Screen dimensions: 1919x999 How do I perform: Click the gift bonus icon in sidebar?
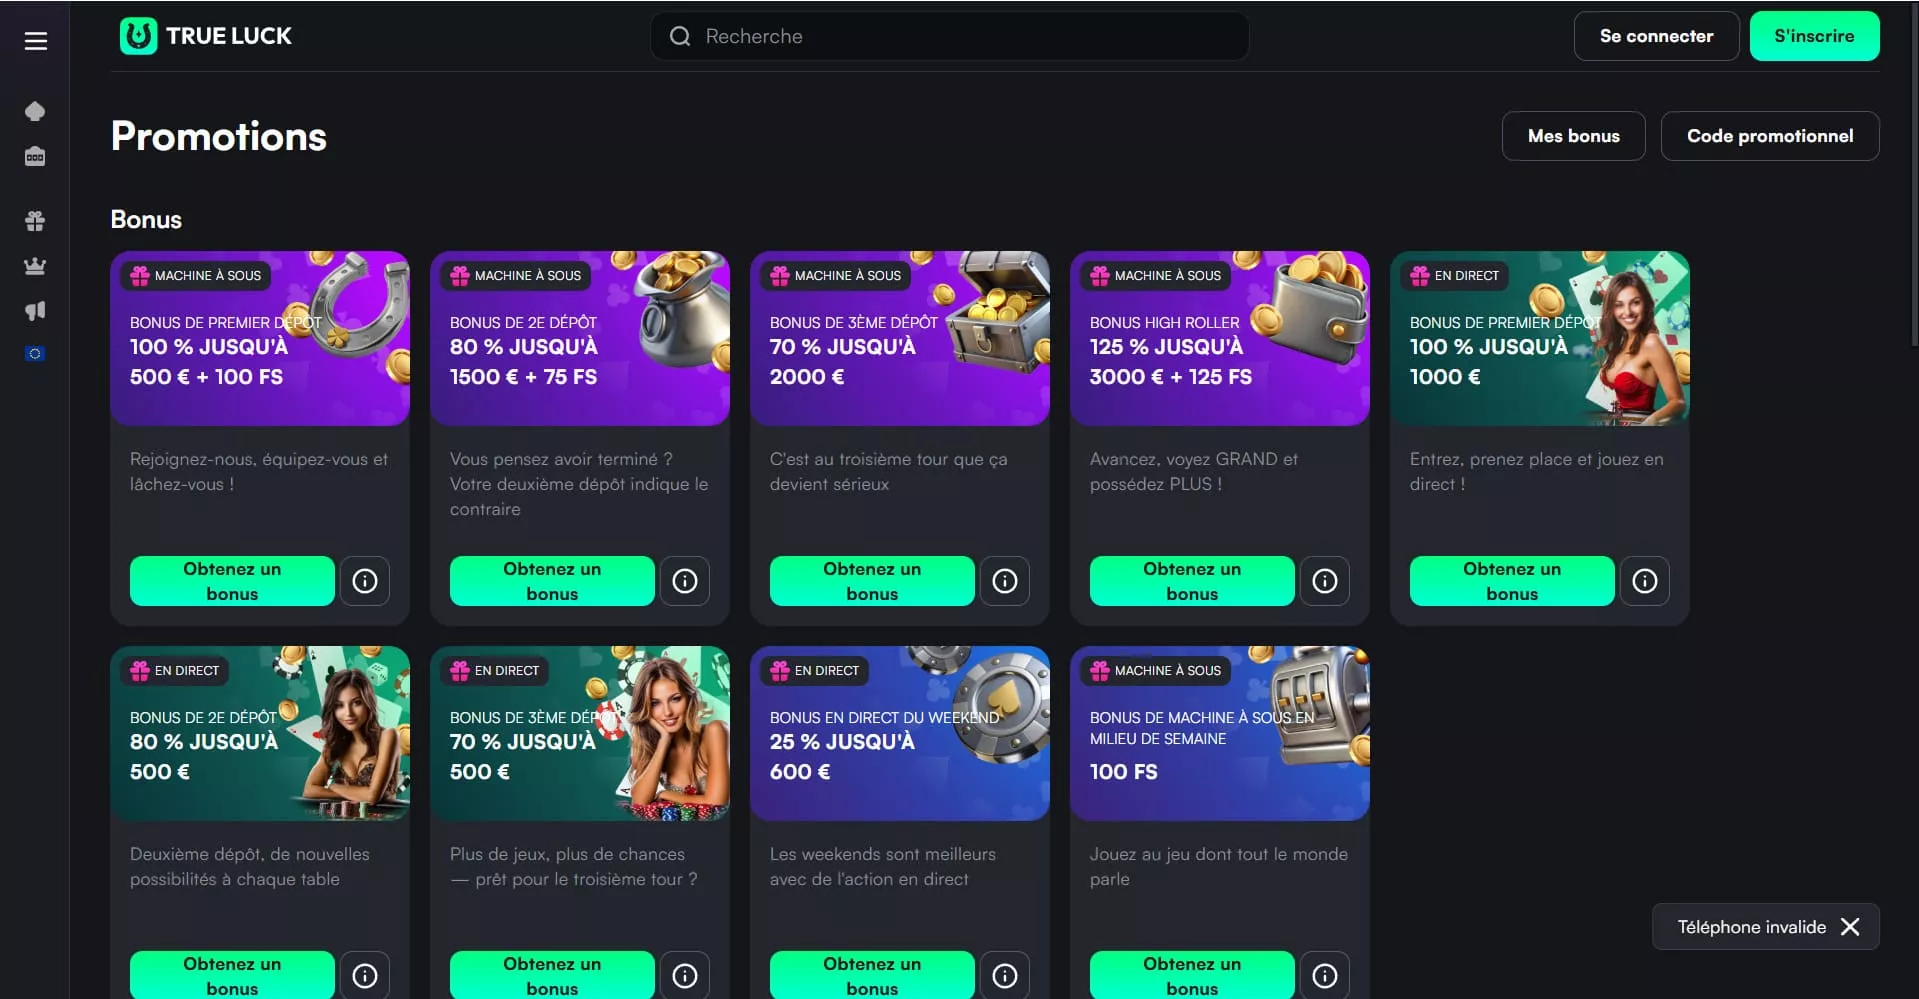tap(35, 221)
